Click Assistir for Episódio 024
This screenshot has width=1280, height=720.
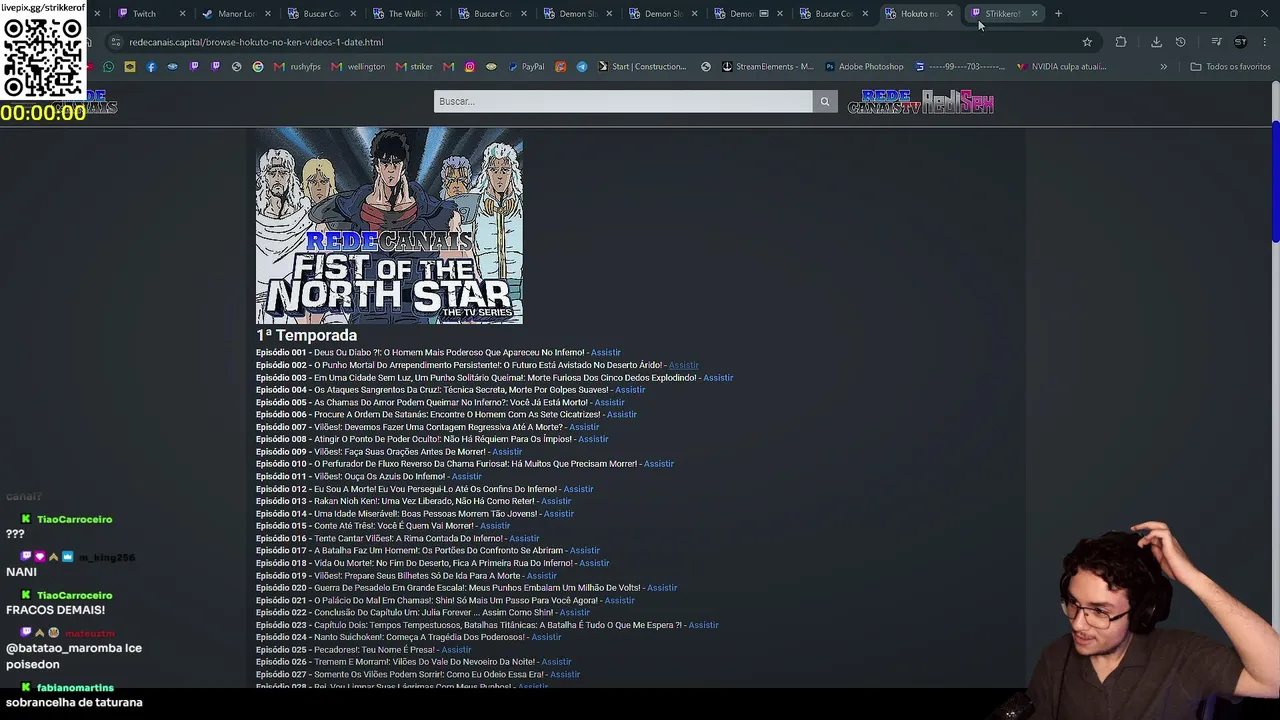[x=546, y=637]
